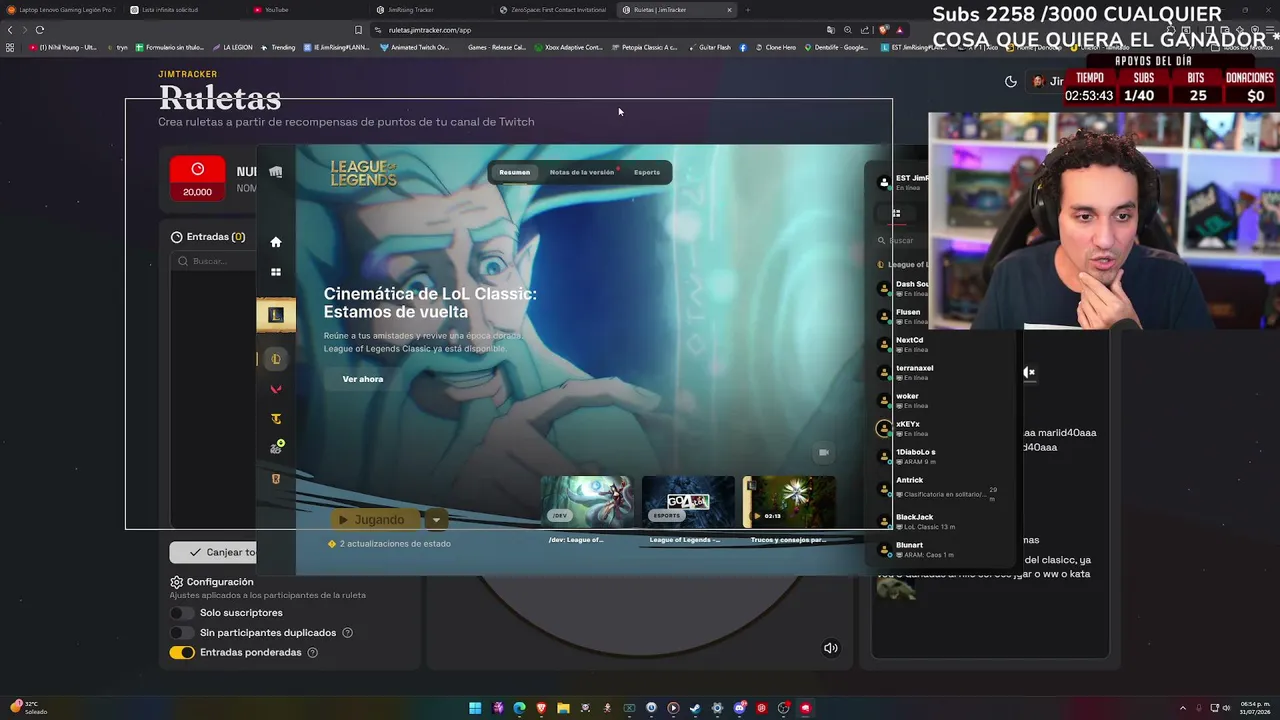1280x720 pixels.
Task: Switch to ZeroSpace: First Contact Invitational tab
Action: (552, 10)
